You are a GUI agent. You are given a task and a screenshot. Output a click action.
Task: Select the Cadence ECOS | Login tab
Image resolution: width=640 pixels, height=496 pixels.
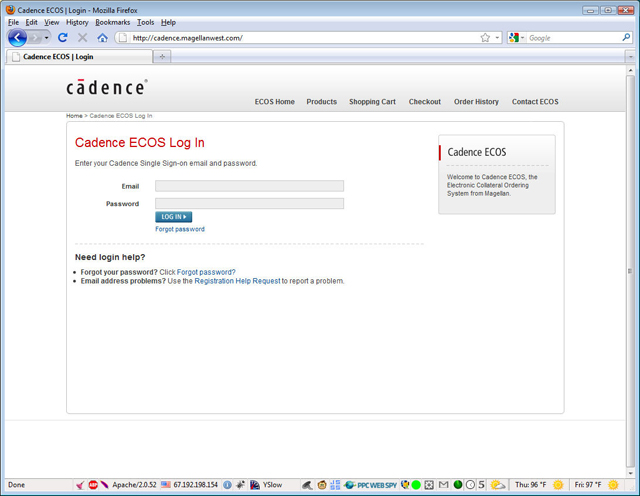[79, 57]
